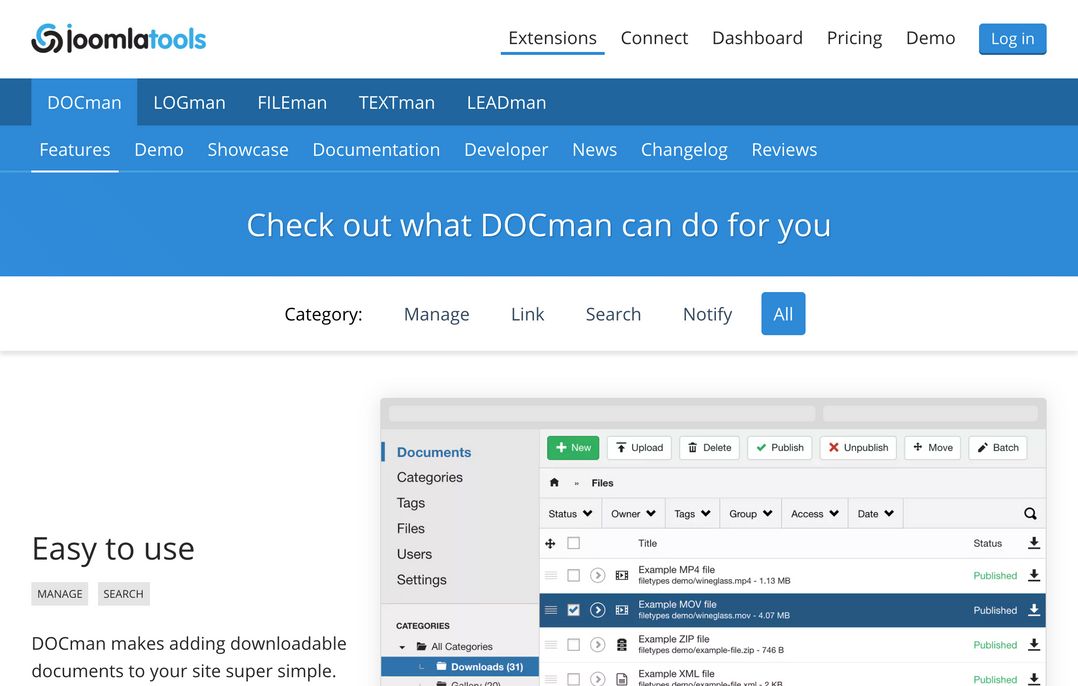Open the Group filter dropdown

pyautogui.click(x=751, y=513)
